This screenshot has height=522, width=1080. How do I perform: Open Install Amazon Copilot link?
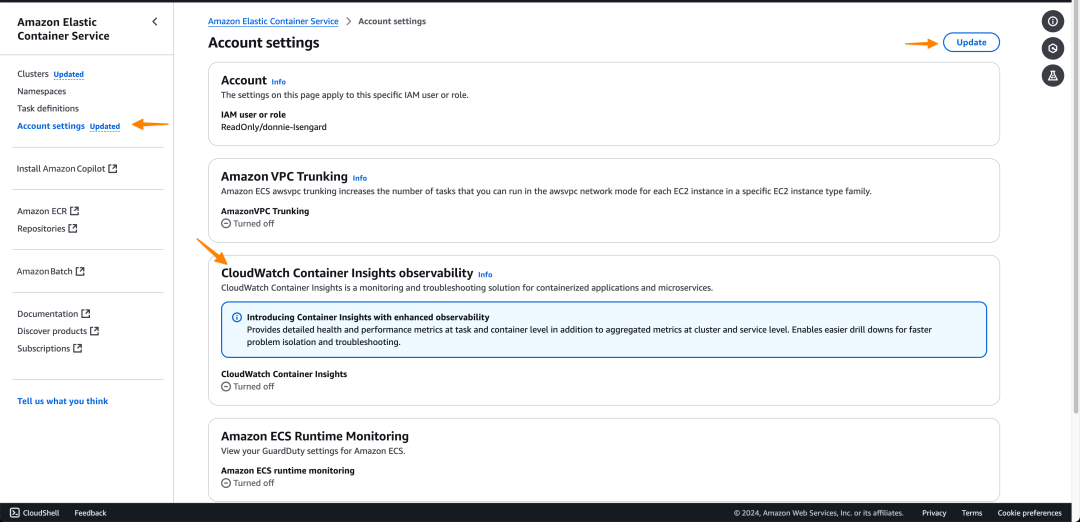(x=61, y=168)
